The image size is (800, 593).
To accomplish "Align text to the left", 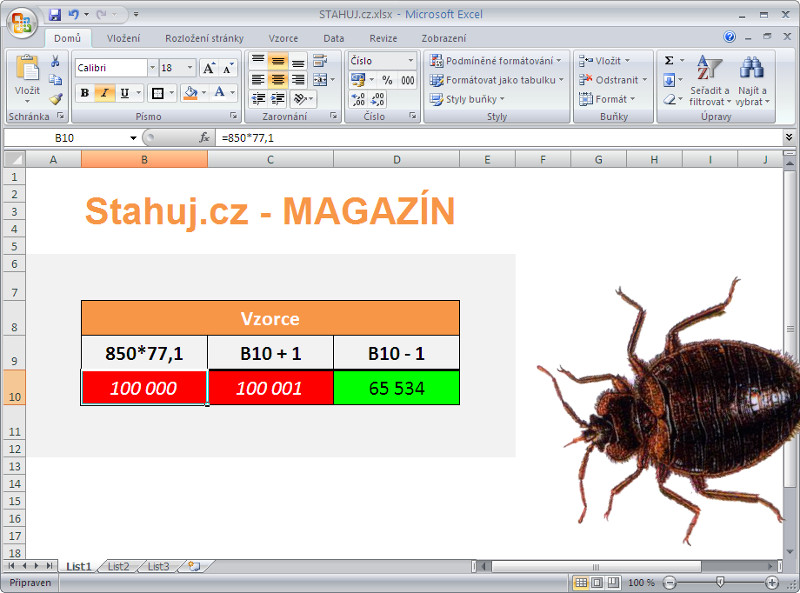I will (258, 80).
